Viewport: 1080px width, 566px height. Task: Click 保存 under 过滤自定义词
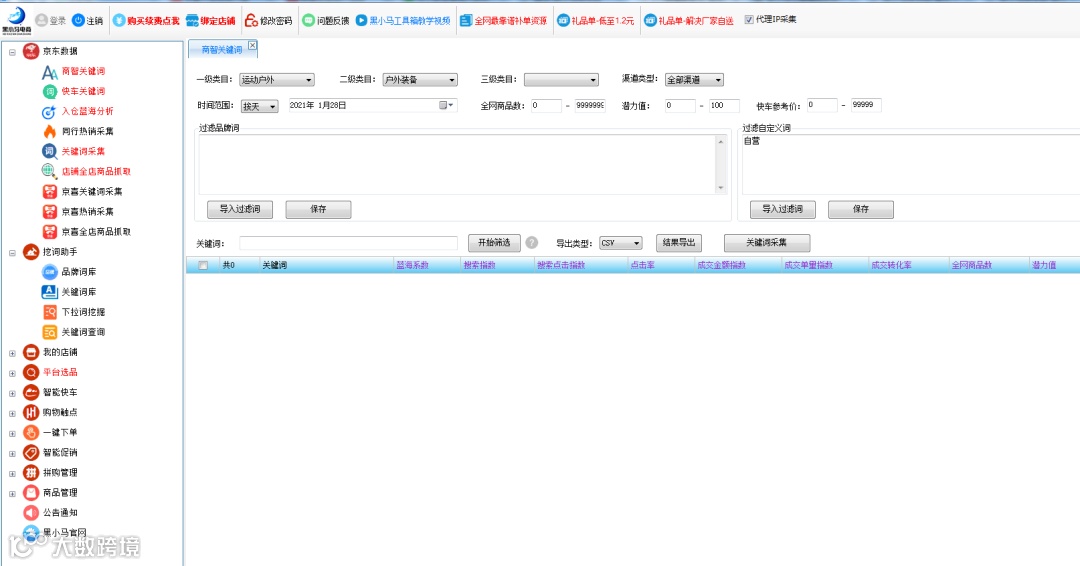(861, 209)
